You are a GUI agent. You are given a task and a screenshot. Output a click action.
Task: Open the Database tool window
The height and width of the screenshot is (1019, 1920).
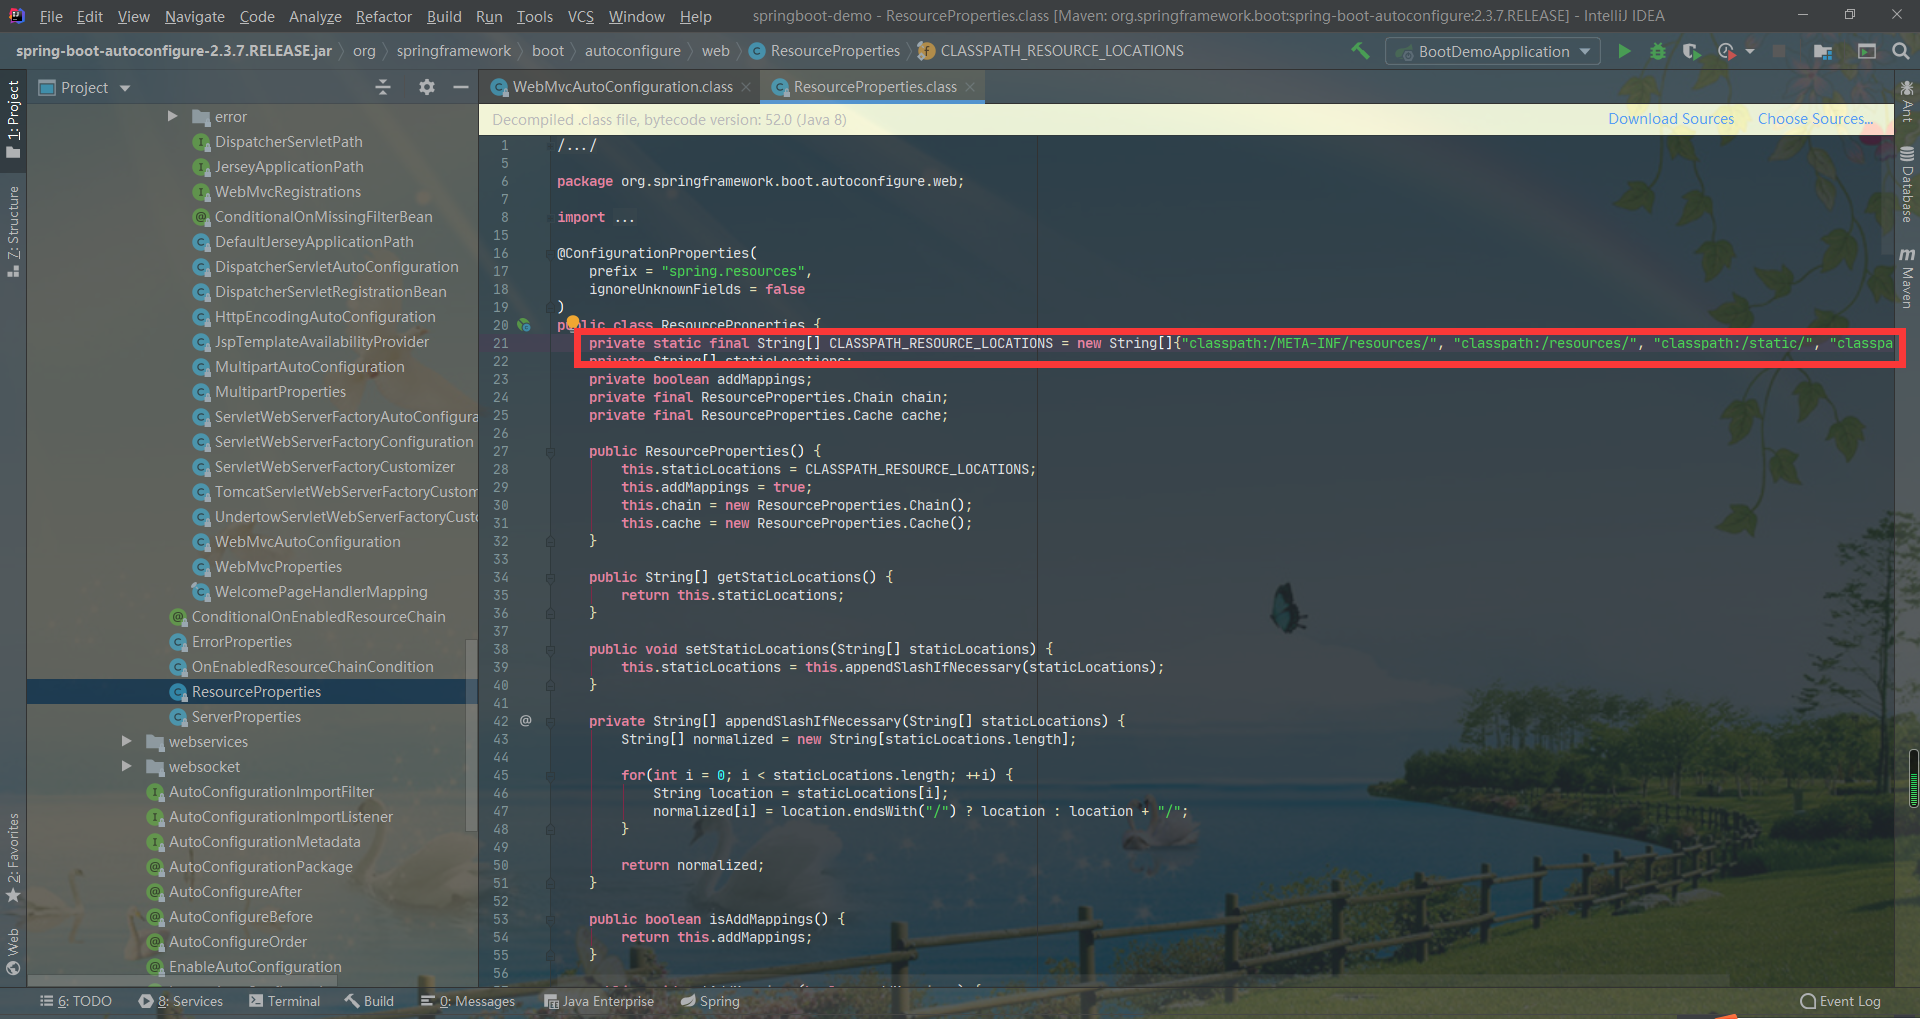click(x=1907, y=185)
